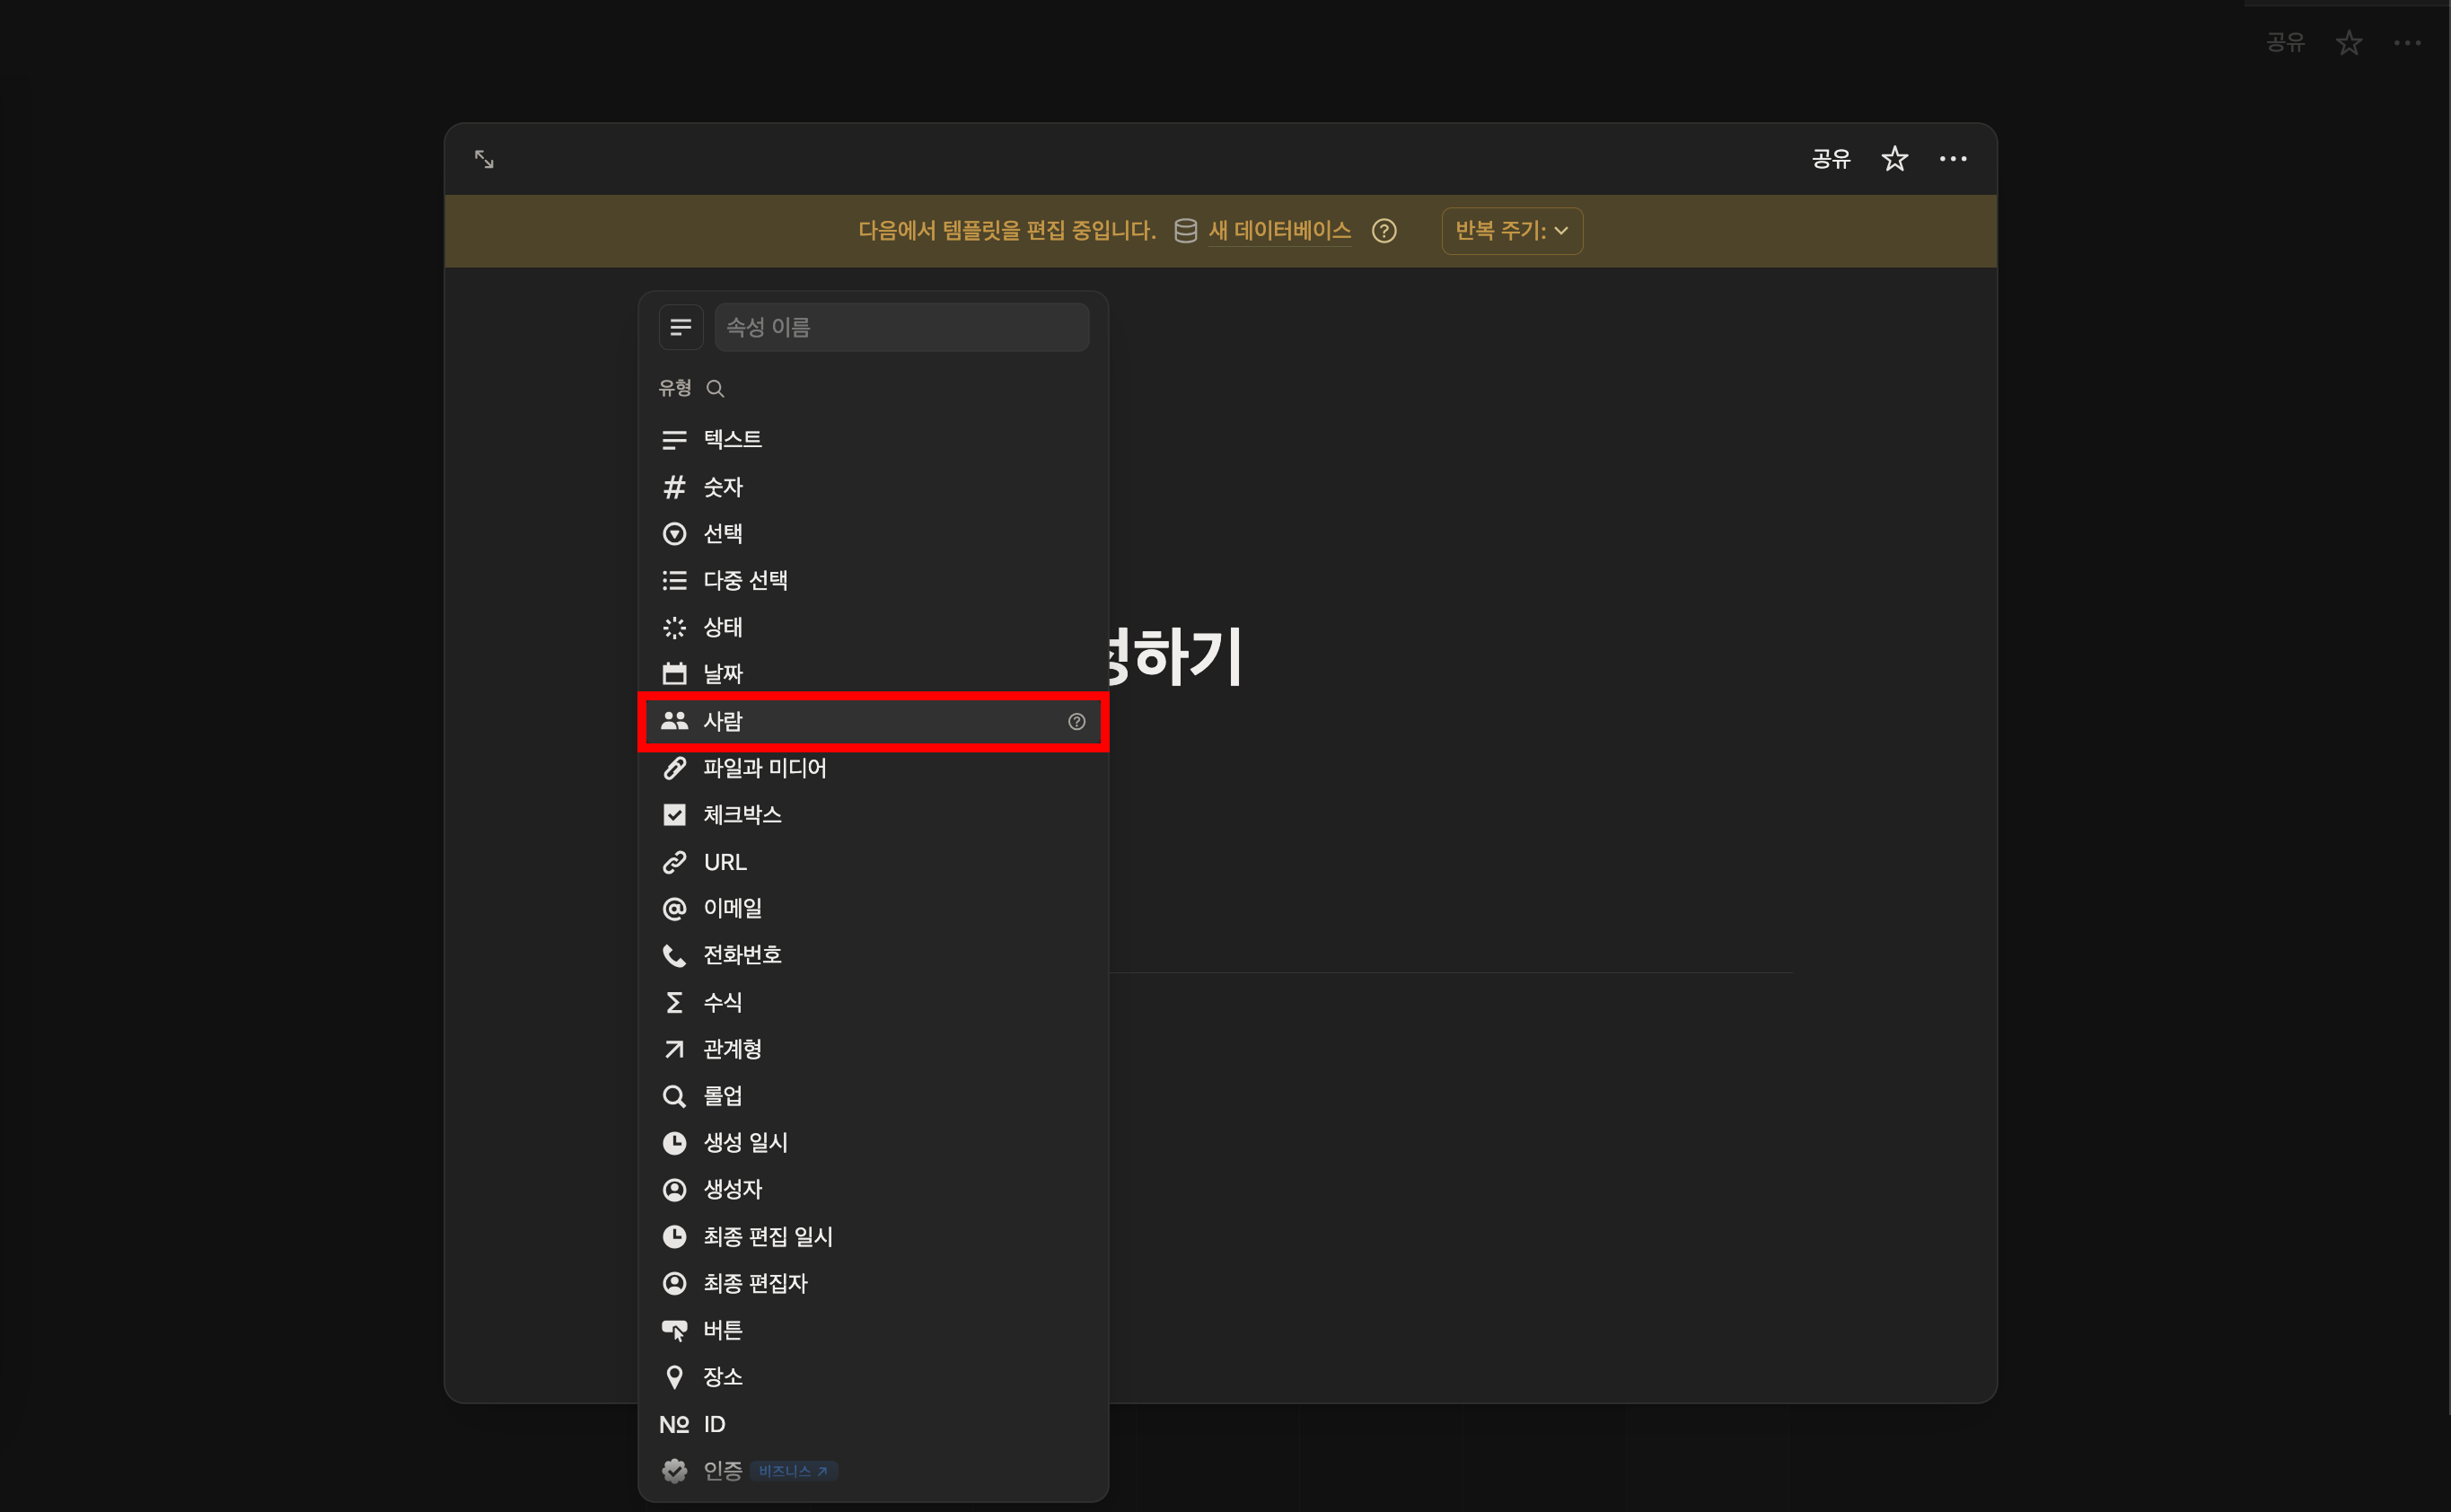Click help icon next to 새 데이터베이스

[x=1384, y=231]
